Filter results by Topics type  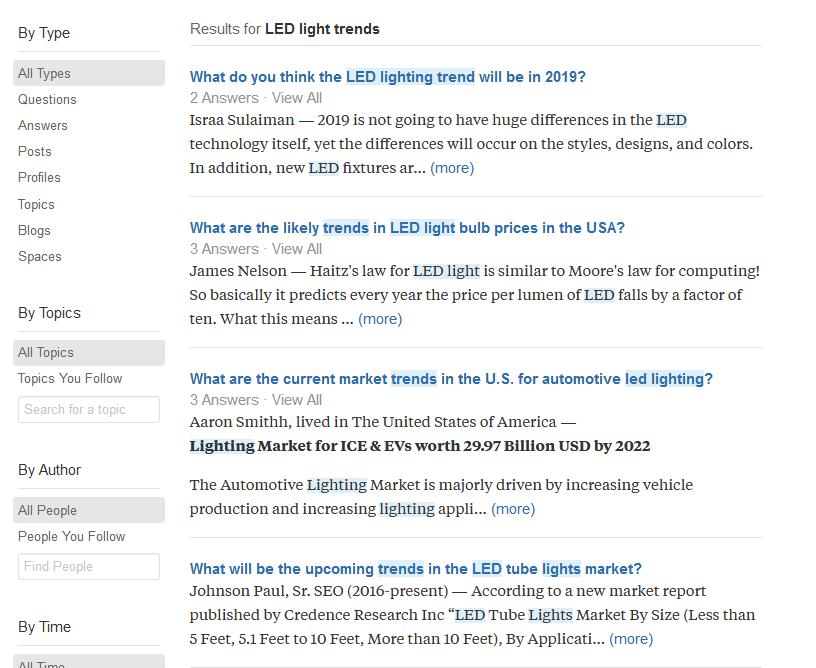36,204
